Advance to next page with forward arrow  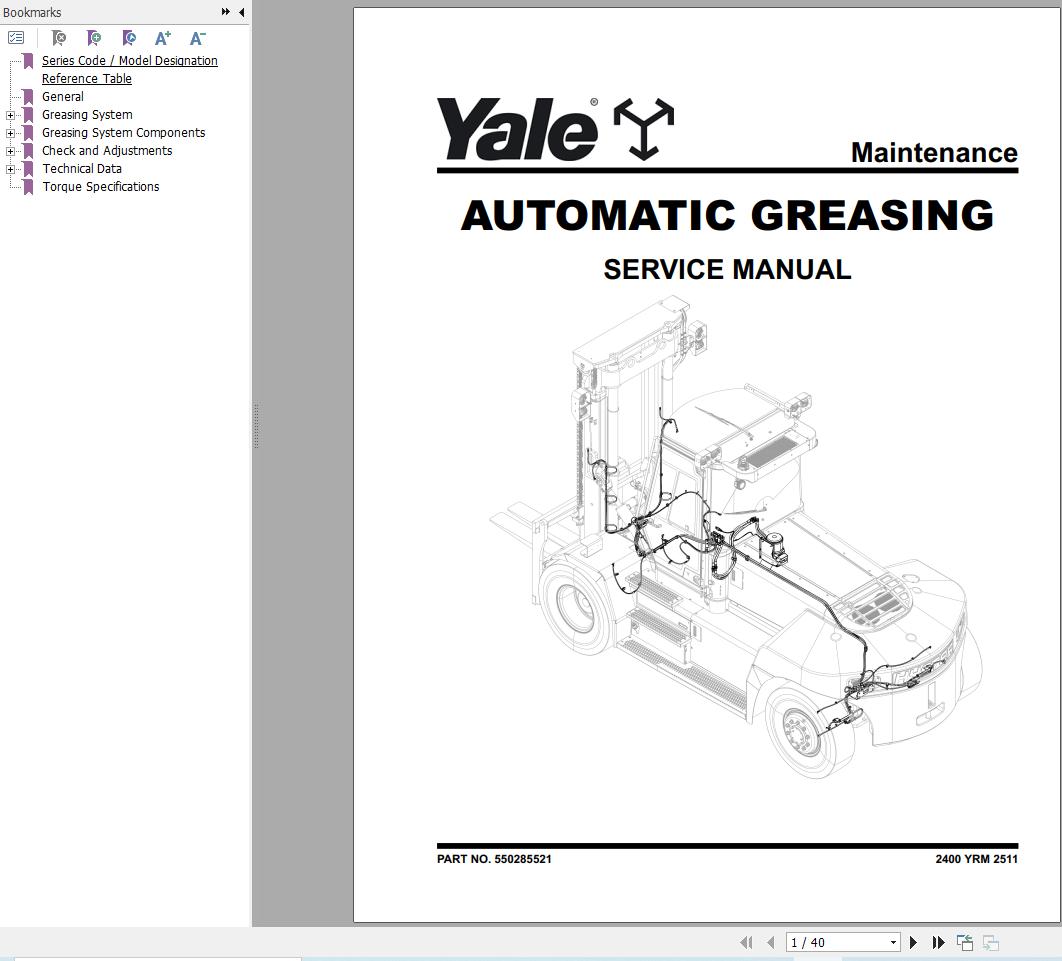913,941
